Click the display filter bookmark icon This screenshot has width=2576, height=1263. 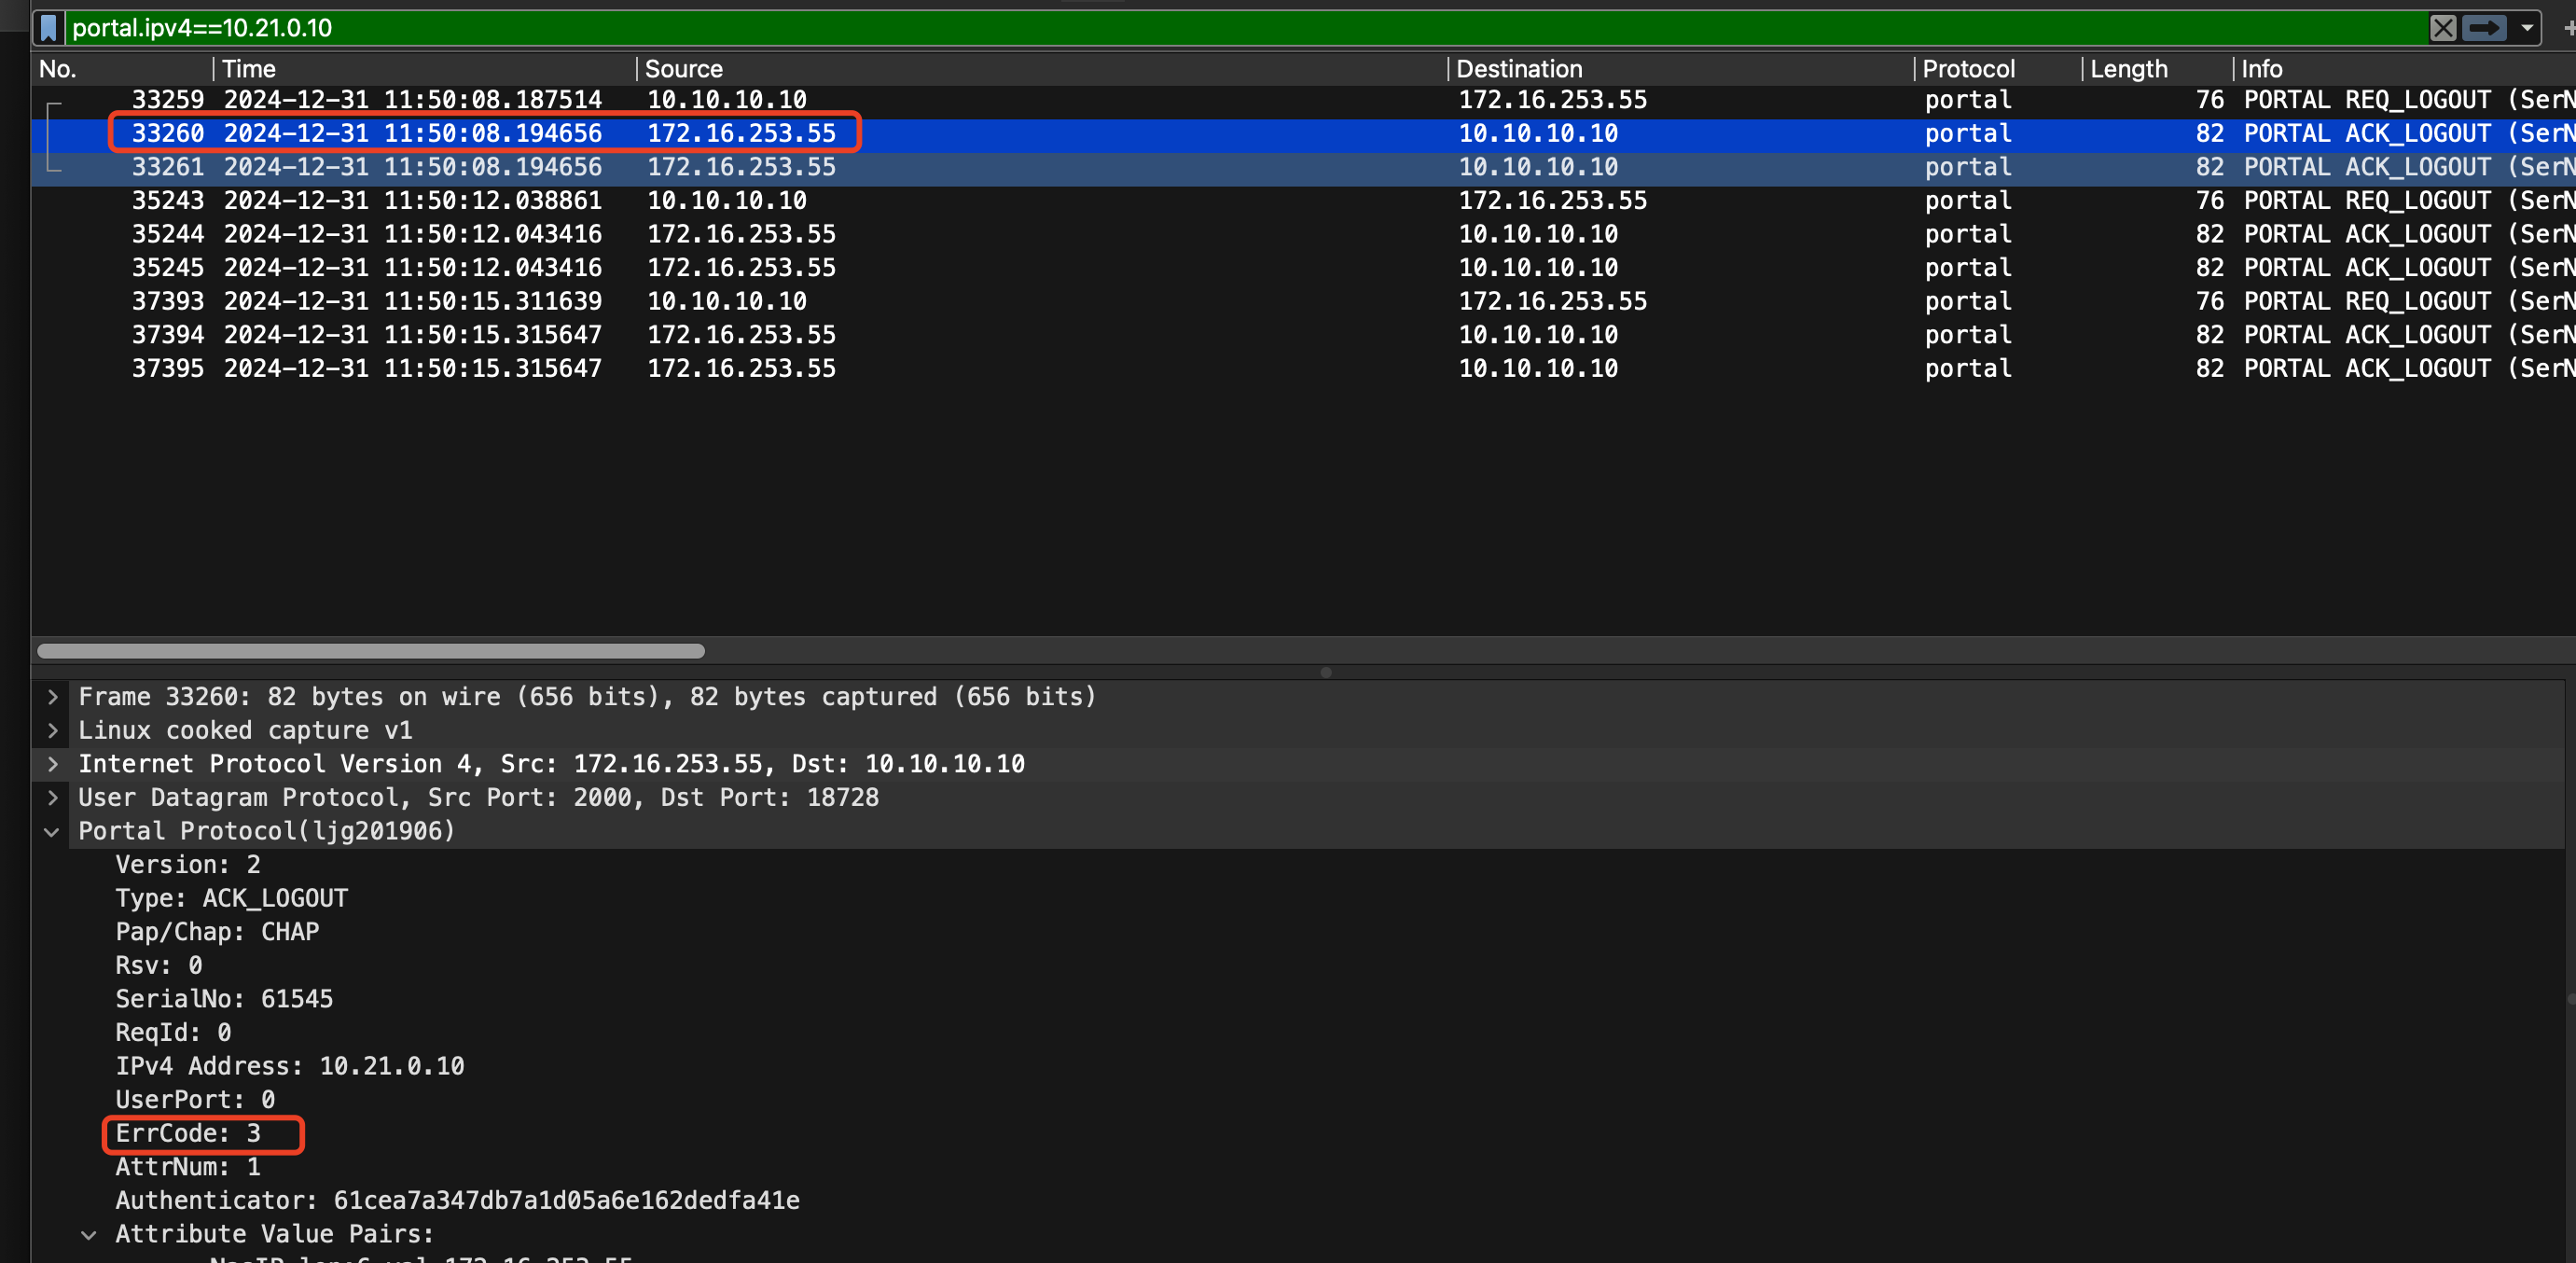coord(48,28)
